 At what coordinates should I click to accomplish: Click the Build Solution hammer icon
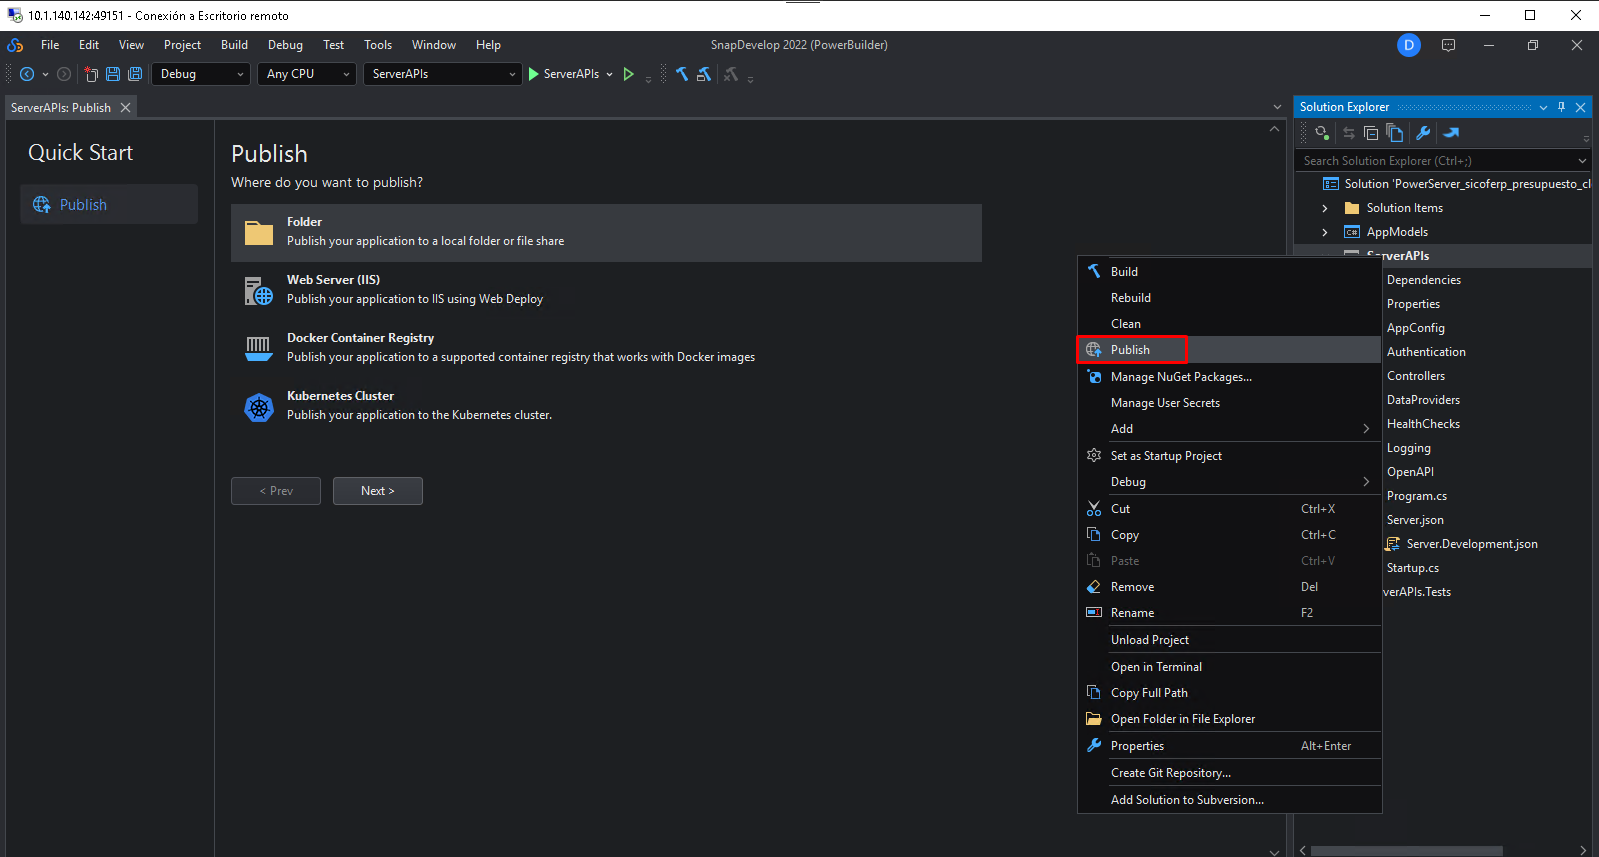[682, 74]
